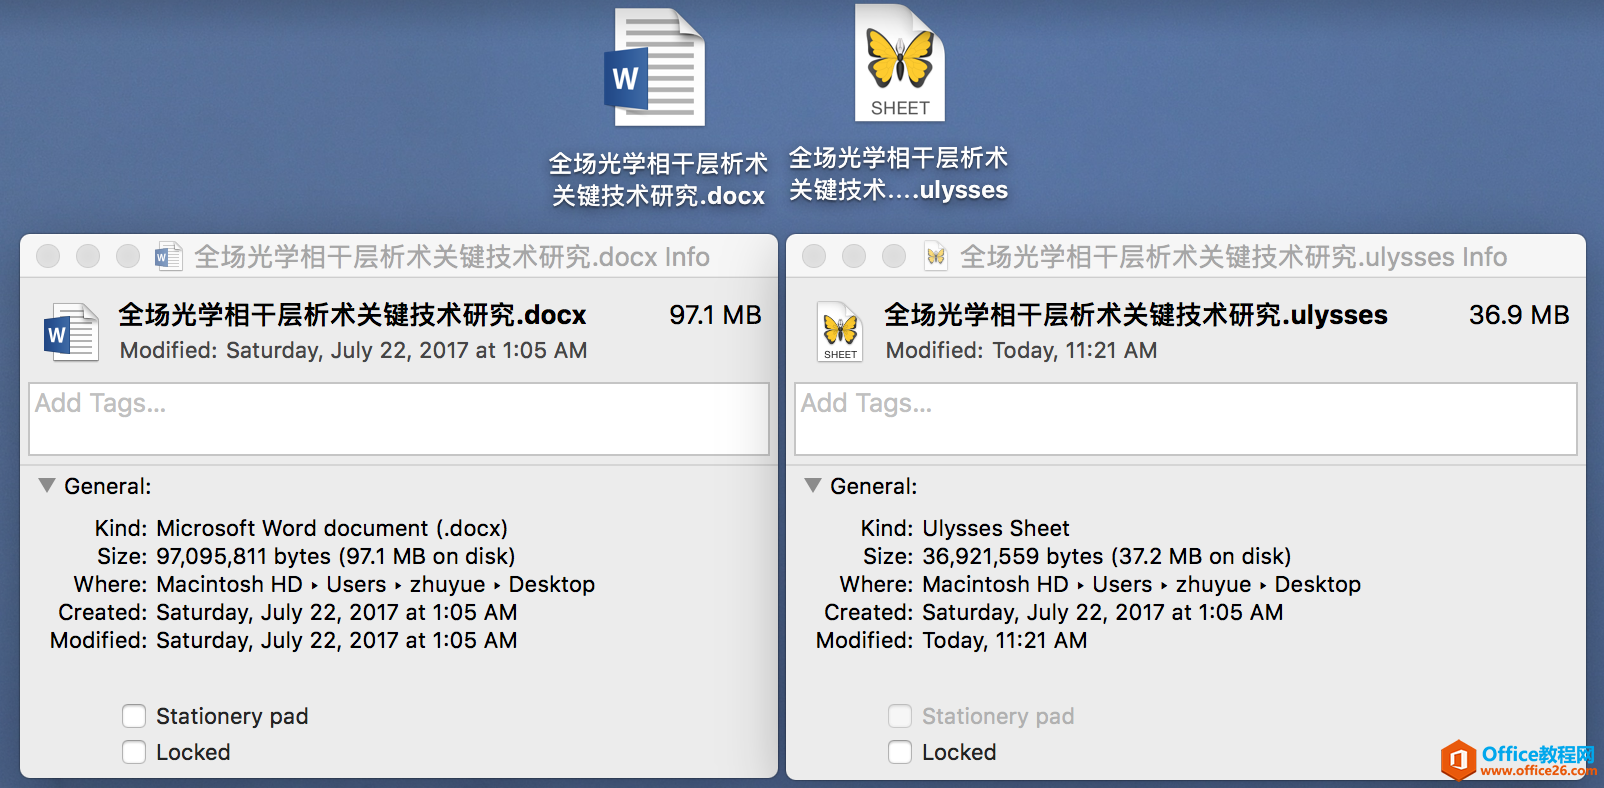Click the Word document preview icon in the docx Info header
Screen dimensions: 1604x788
[71, 332]
